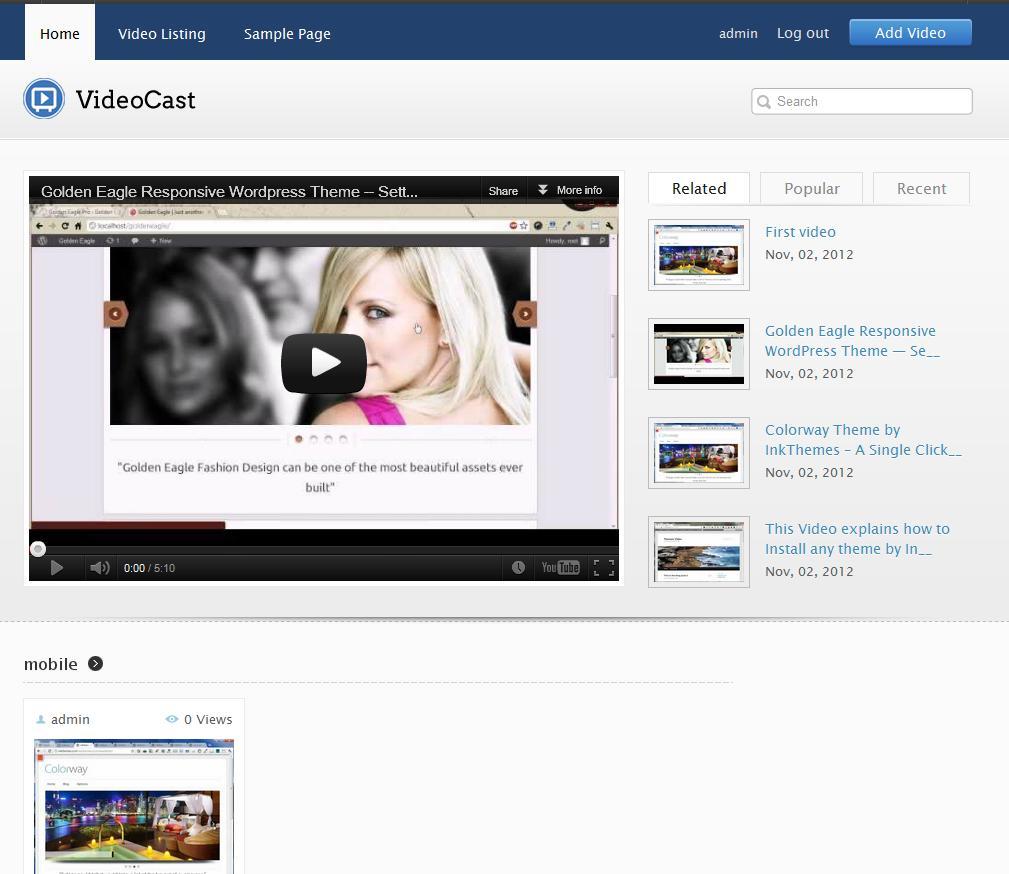Go to previous slide with left arrow

115,314
